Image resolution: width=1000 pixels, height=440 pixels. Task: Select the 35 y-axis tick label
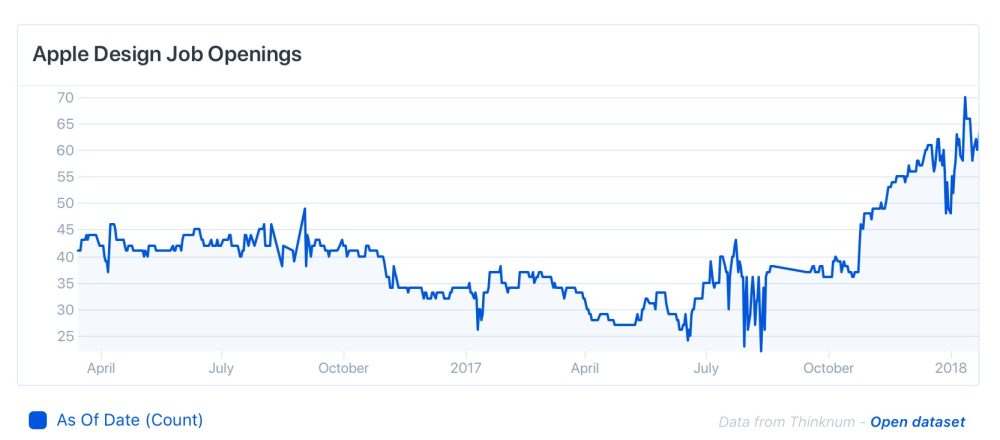point(67,283)
